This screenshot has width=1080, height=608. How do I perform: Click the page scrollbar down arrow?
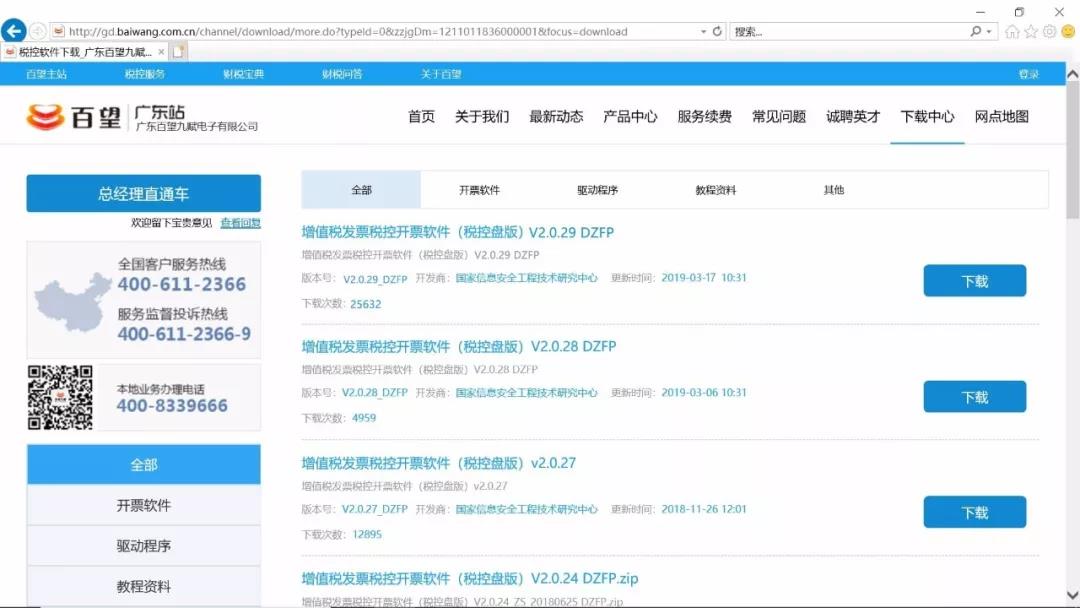pyautogui.click(x=1072, y=594)
